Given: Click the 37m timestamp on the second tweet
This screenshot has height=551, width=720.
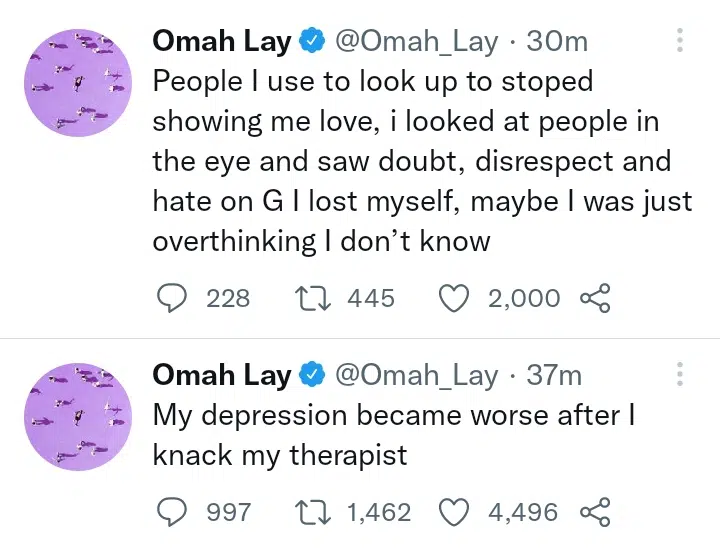Looking at the screenshot, I should [554, 375].
